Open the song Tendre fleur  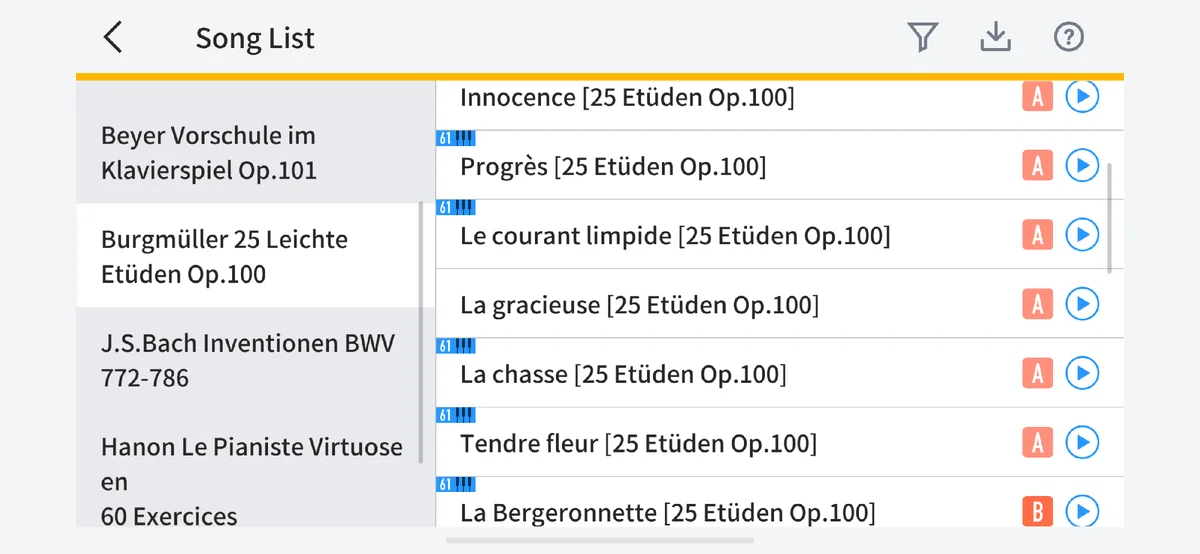click(638, 443)
